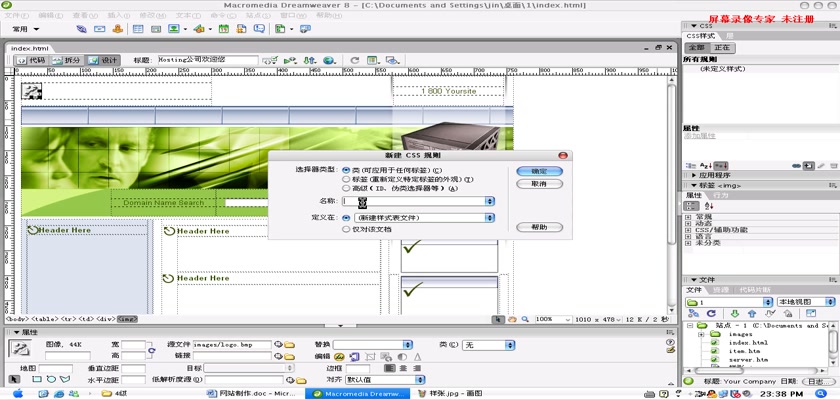Open the index.html document tab
The width and height of the screenshot is (840, 400).
30,48
